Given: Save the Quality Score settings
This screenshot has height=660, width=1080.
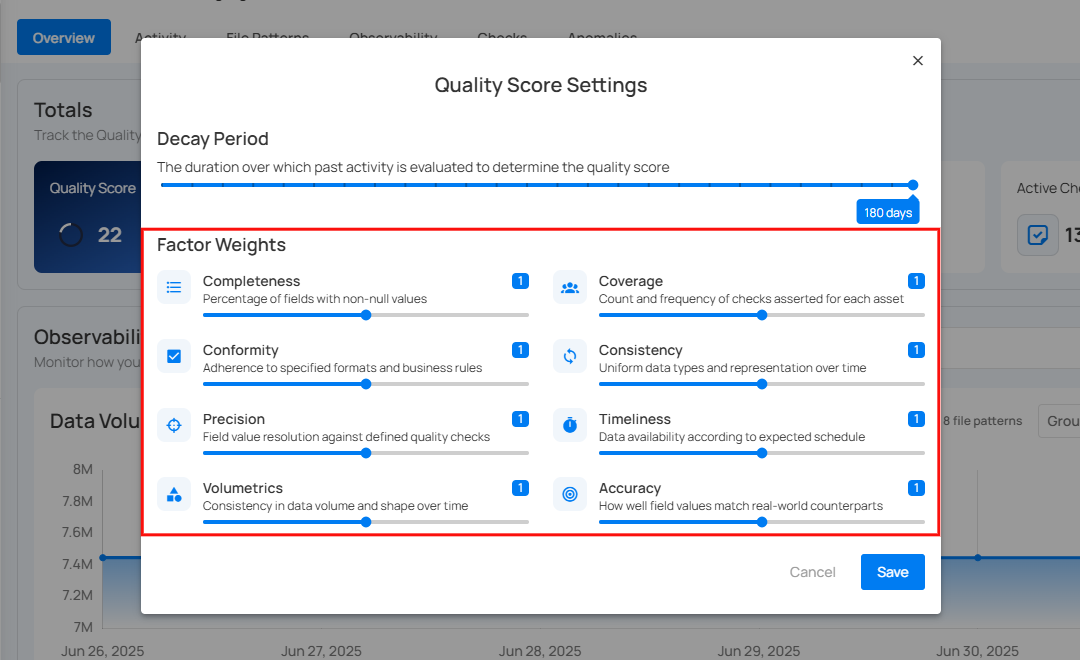Looking at the screenshot, I should (892, 572).
